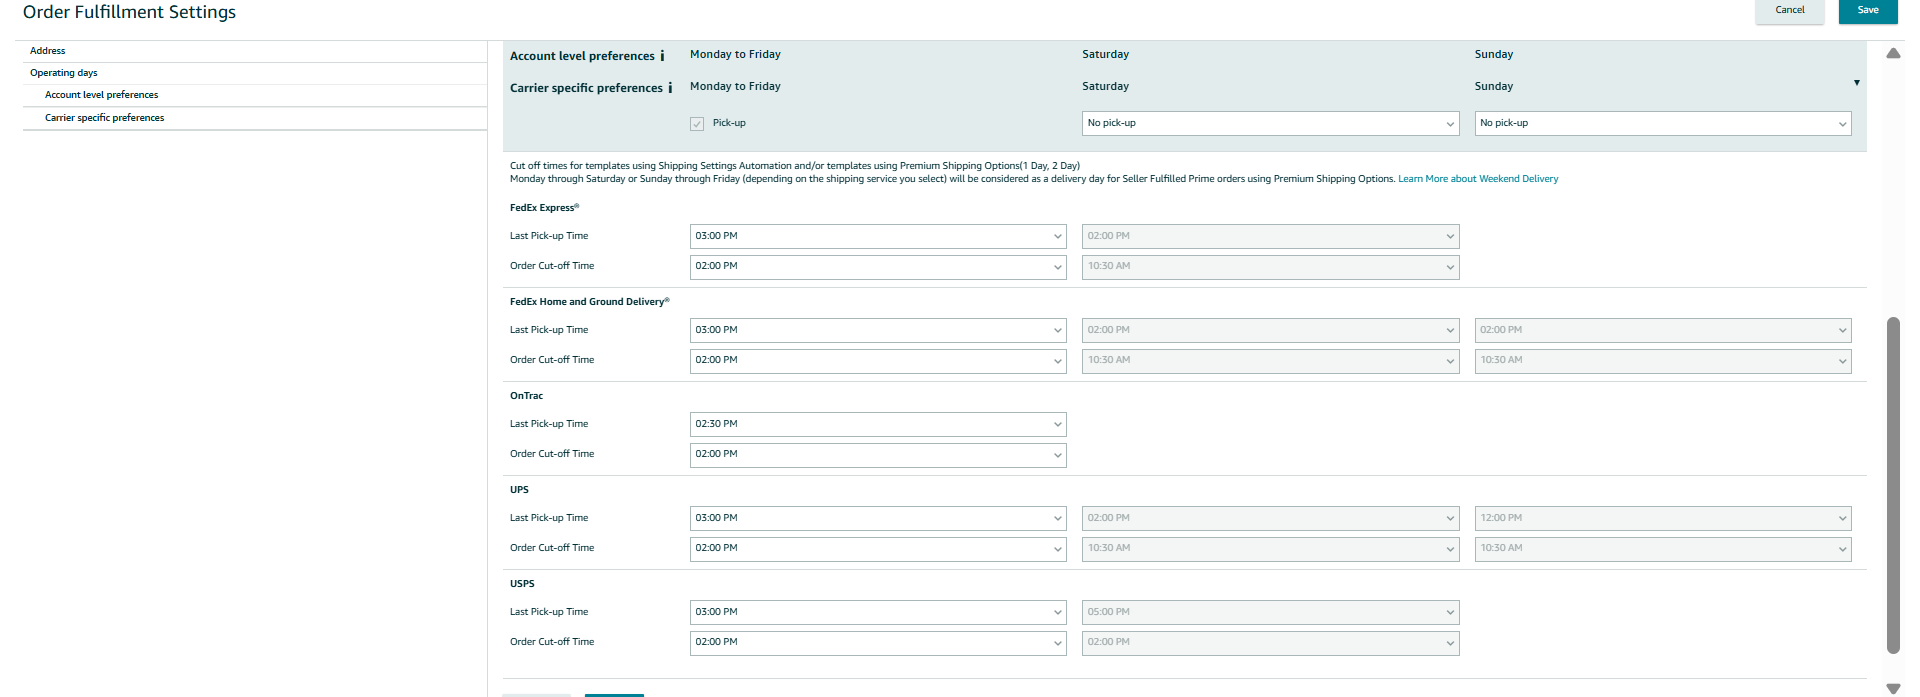
Task: Jump to Account level preferences in side navigation
Action: pos(102,95)
